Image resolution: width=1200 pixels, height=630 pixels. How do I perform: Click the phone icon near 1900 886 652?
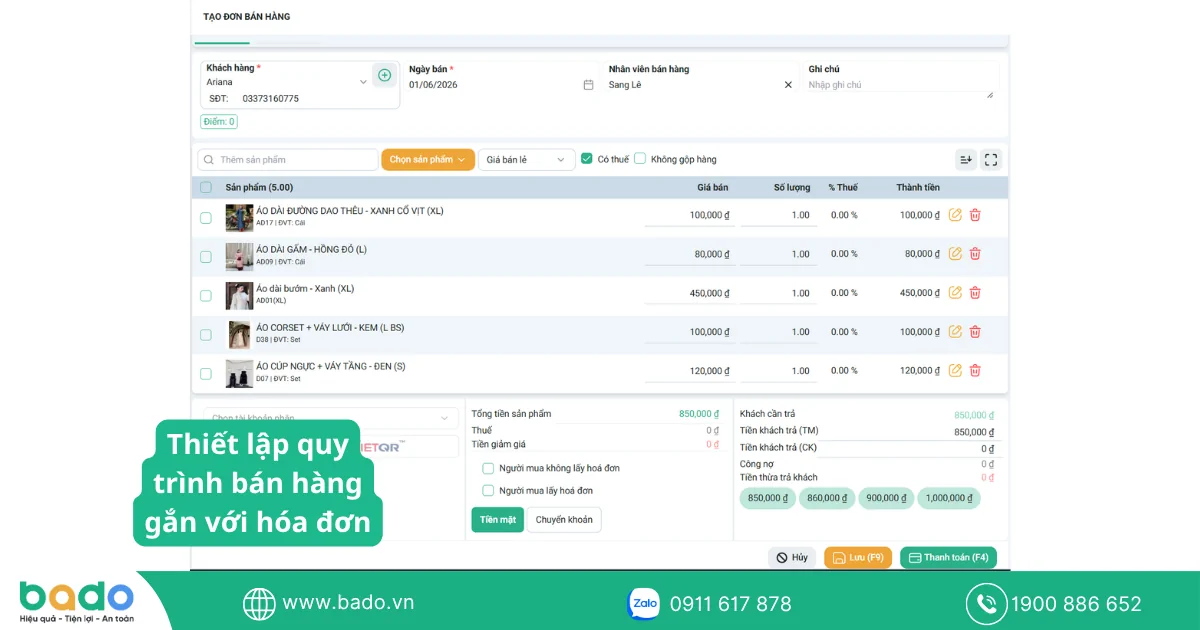986,604
